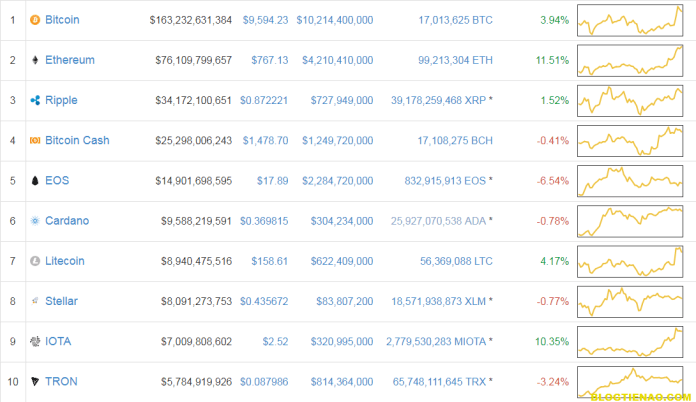Click Bitcoin price $9,594.23
The height and width of the screenshot is (402, 696).
click(x=265, y=20)
